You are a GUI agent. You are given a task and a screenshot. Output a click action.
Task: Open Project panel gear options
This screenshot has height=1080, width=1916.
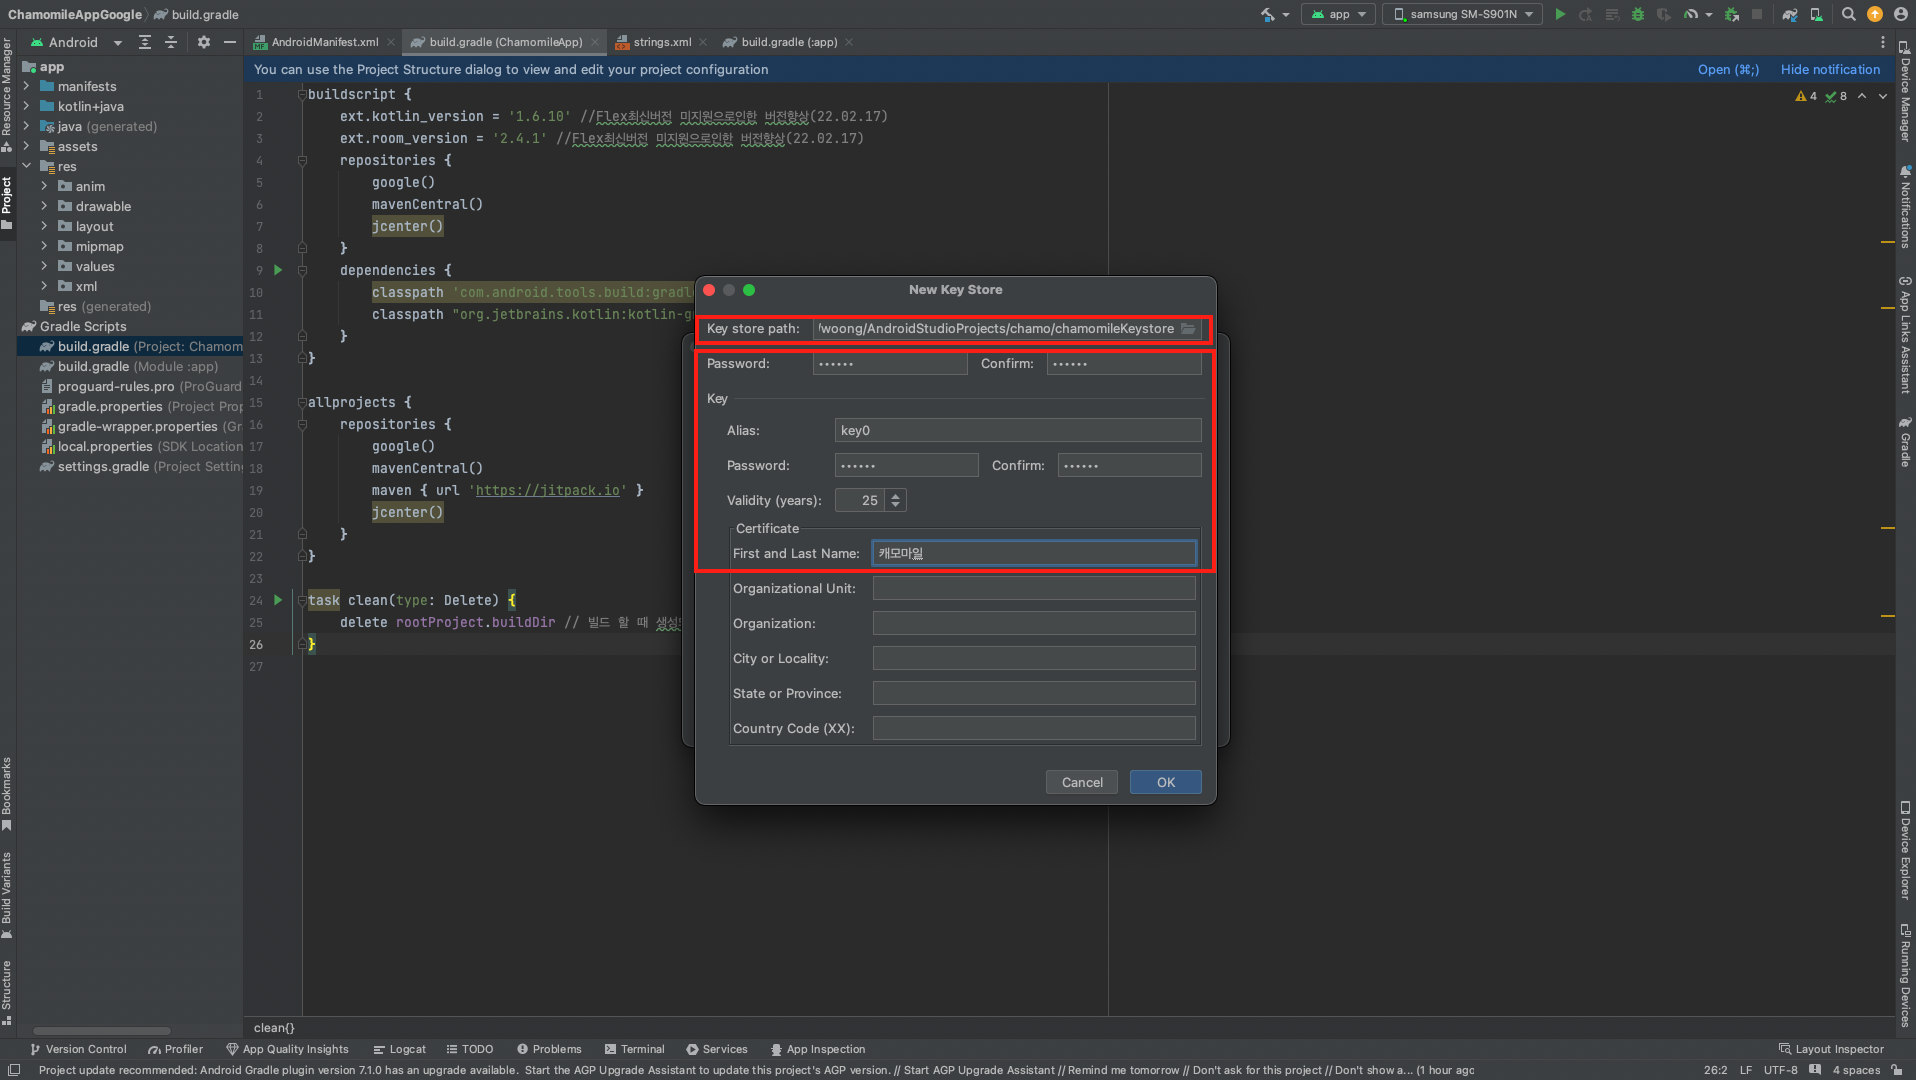[204, 42]
